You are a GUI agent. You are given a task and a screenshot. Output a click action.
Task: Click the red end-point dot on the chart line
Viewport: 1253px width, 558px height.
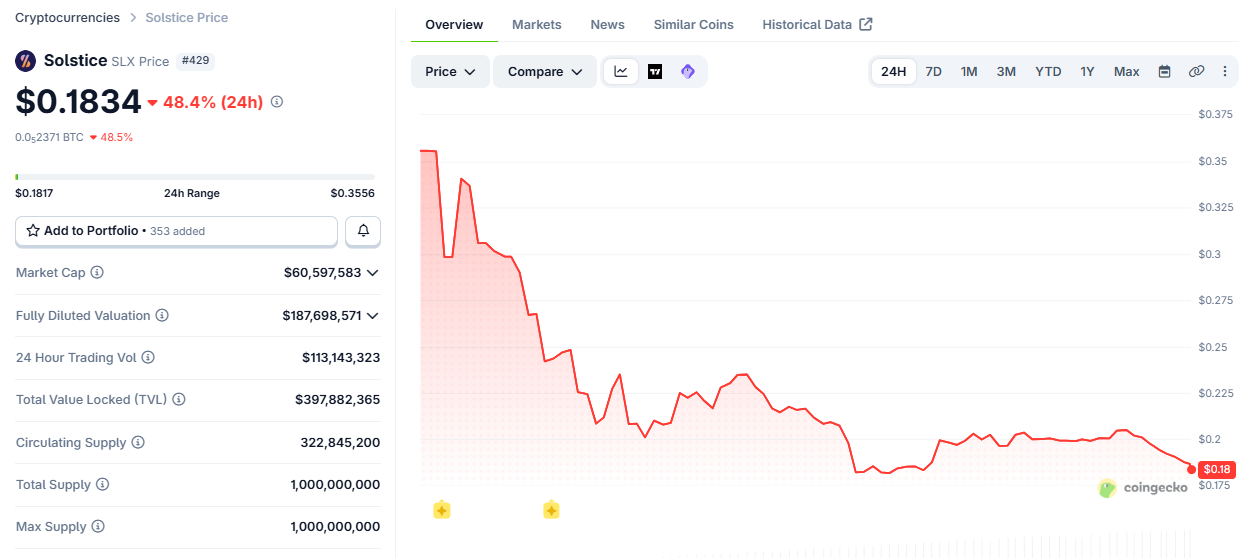coord(1191,468)
